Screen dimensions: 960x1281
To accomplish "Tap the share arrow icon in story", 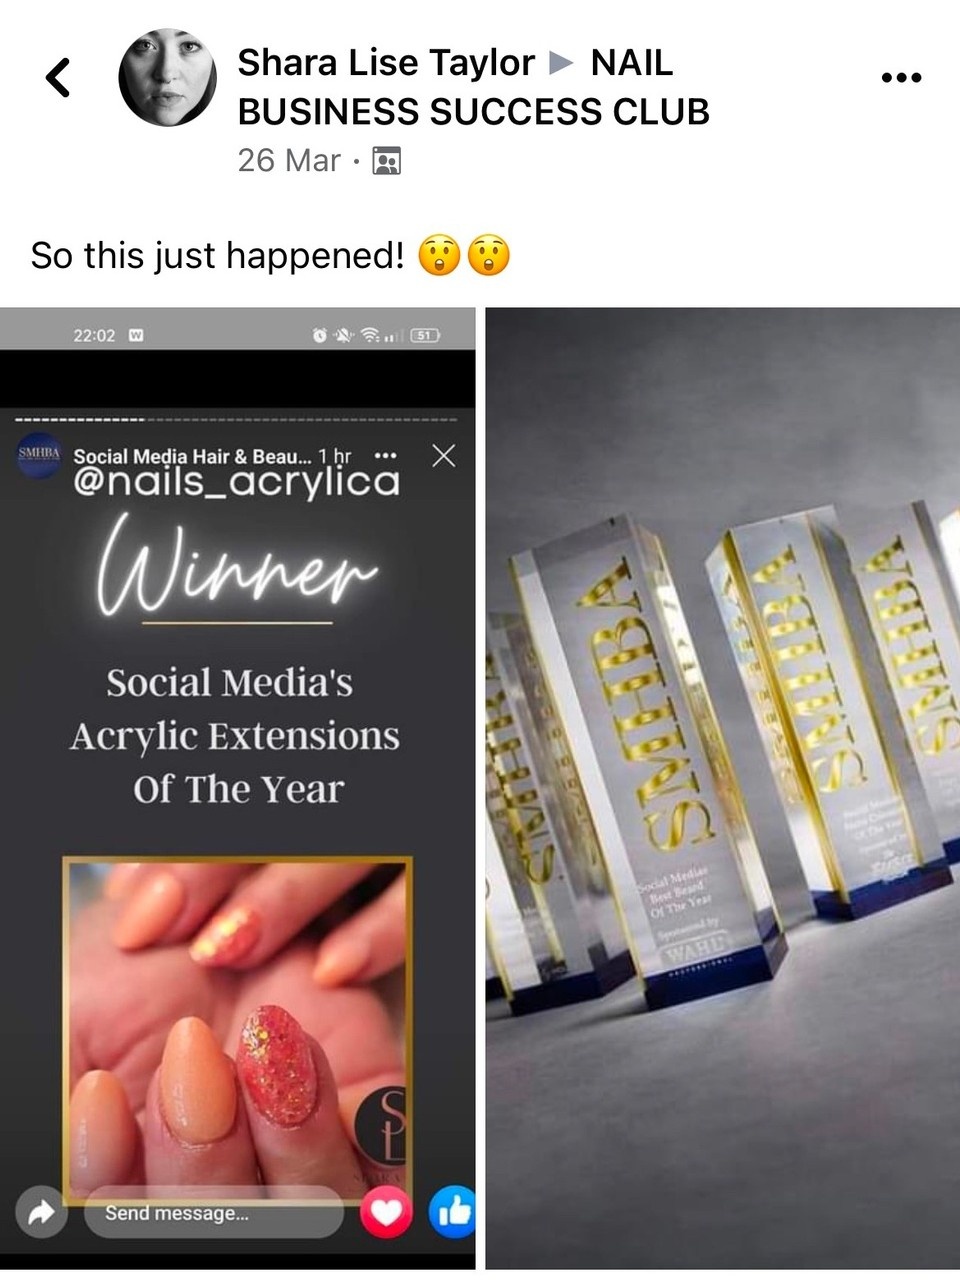I will click(41, 1213).
